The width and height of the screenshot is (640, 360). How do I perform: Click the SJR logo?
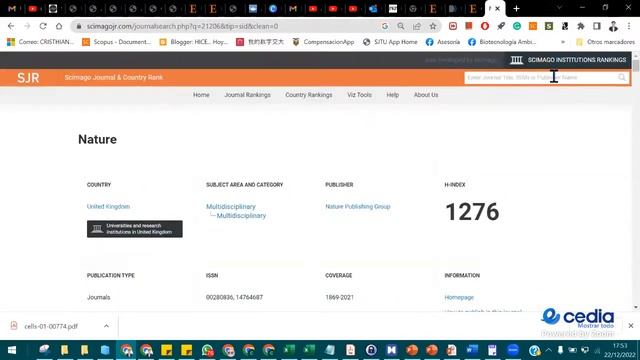pos(28,78)
